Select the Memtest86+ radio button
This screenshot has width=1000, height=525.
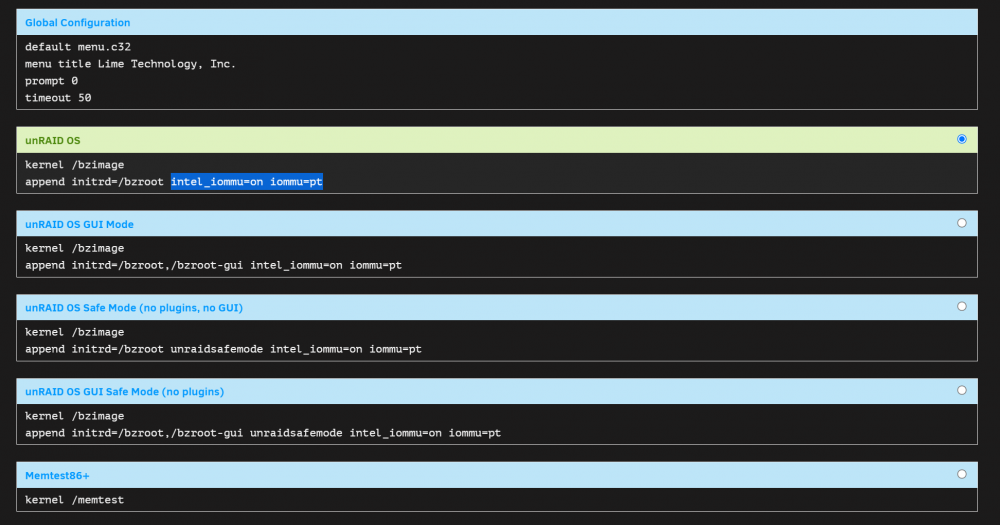(961, 474)
